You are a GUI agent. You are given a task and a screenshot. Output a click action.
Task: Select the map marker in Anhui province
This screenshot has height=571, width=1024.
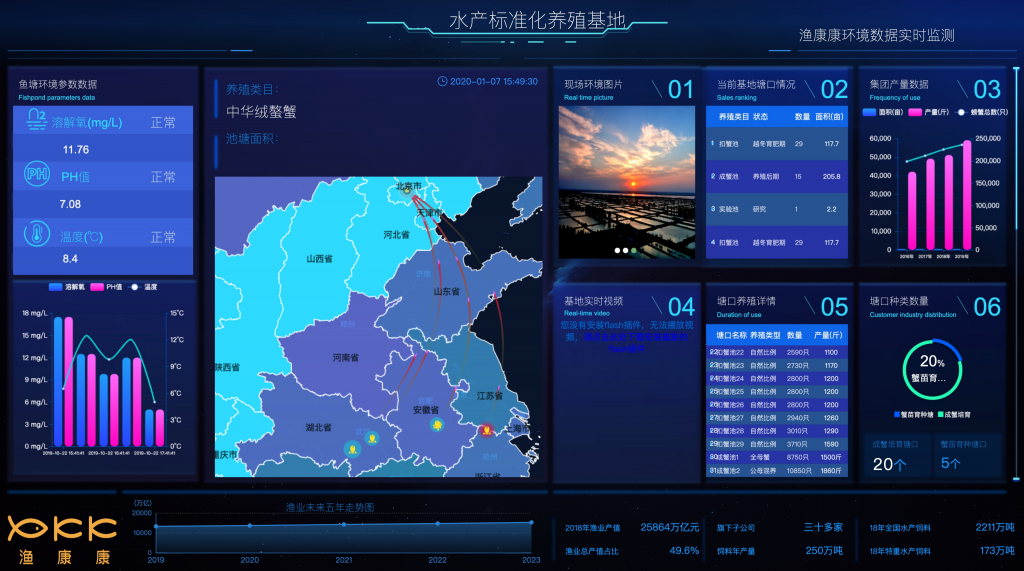(437, 425)
